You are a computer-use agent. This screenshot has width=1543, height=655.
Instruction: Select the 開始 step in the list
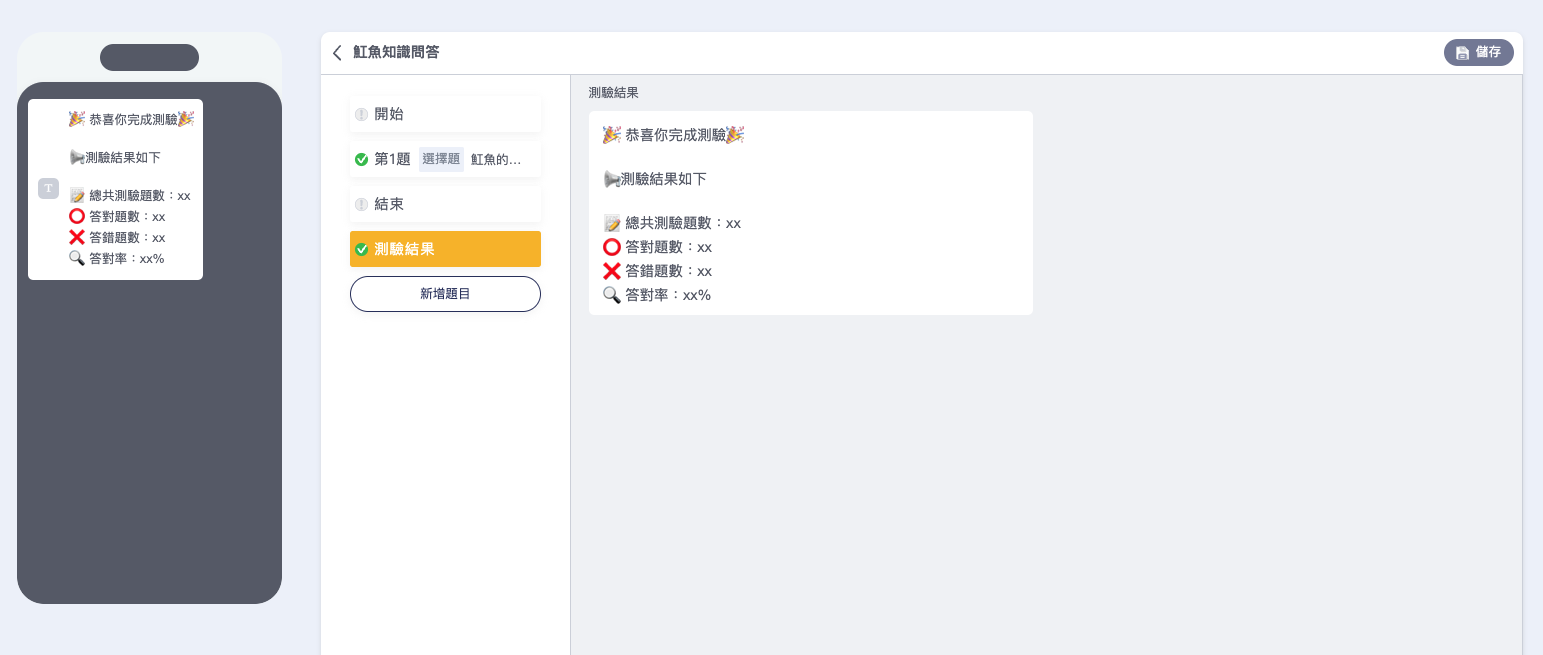445,114
